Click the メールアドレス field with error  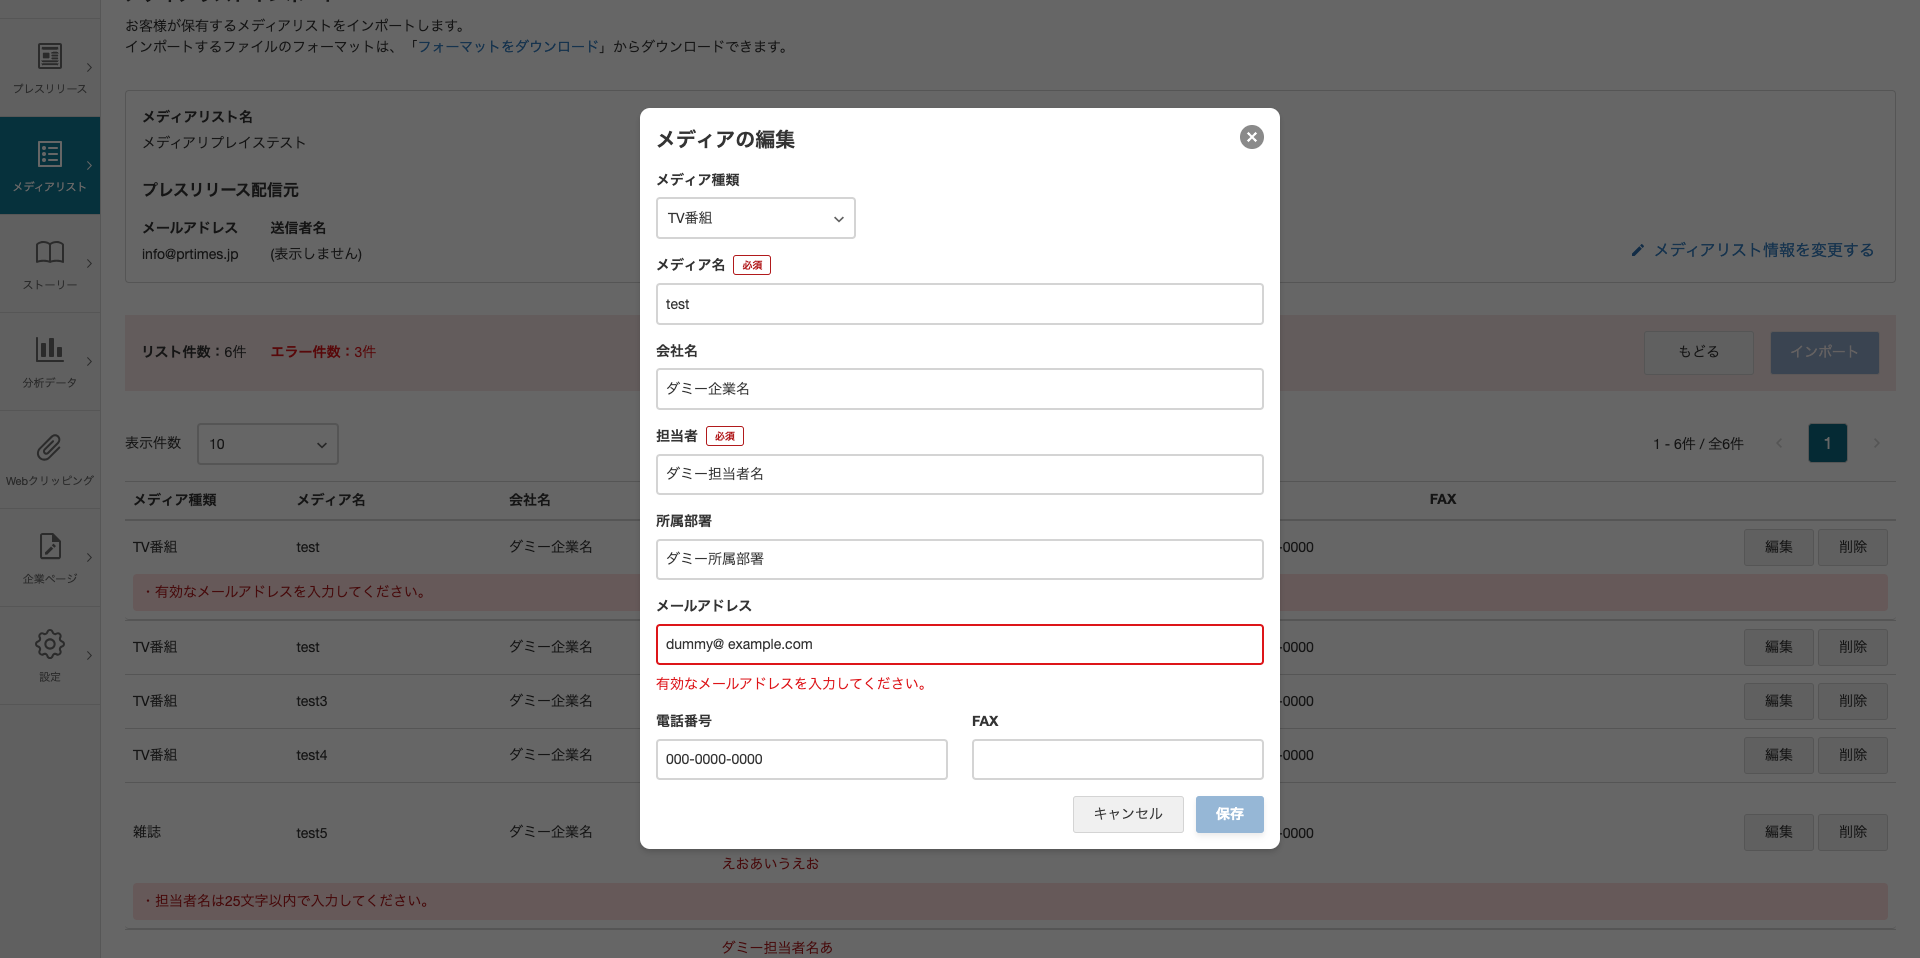click(959, 644)
